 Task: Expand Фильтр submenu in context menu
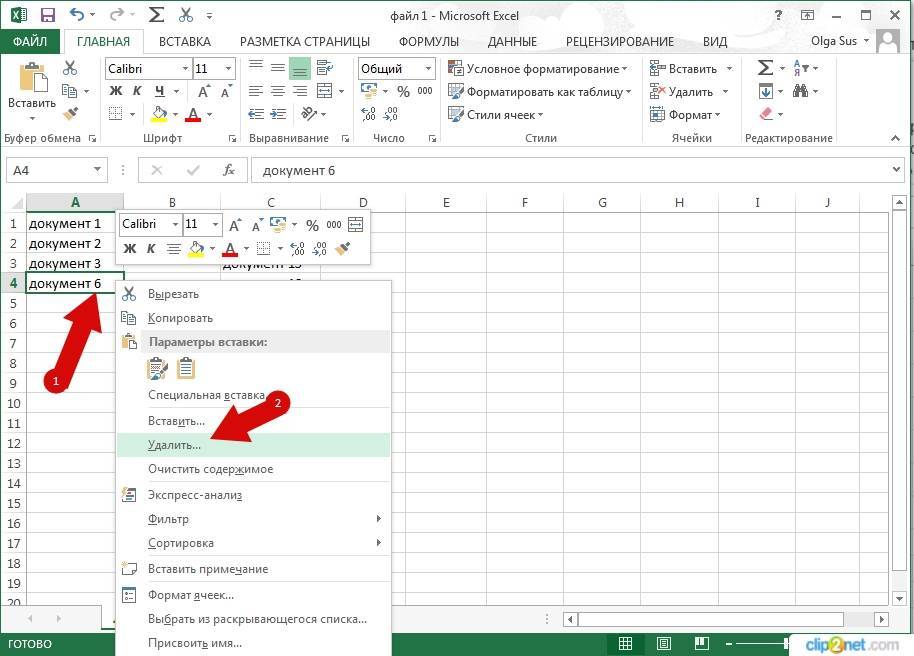pyautogui.click(x=253, y=518)
